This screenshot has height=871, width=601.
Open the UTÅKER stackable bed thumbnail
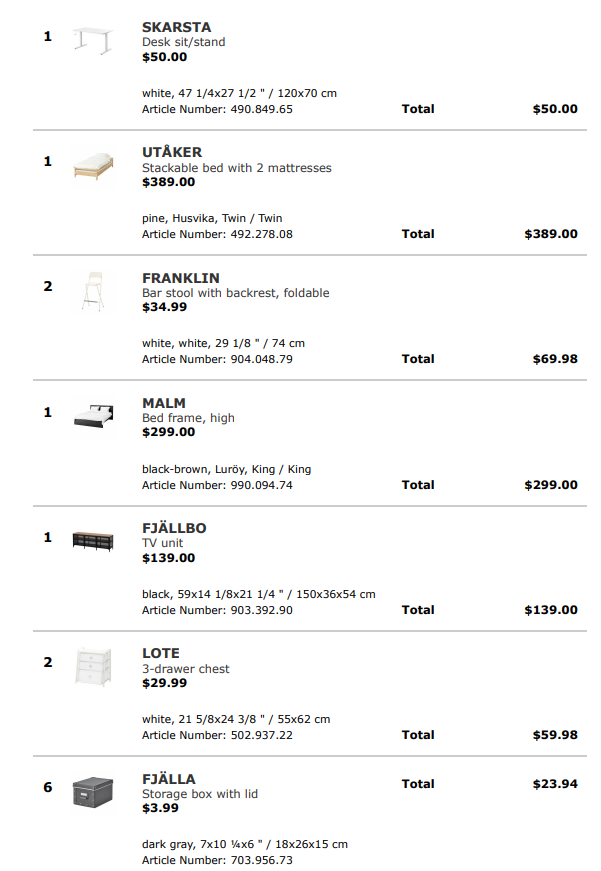93,166
